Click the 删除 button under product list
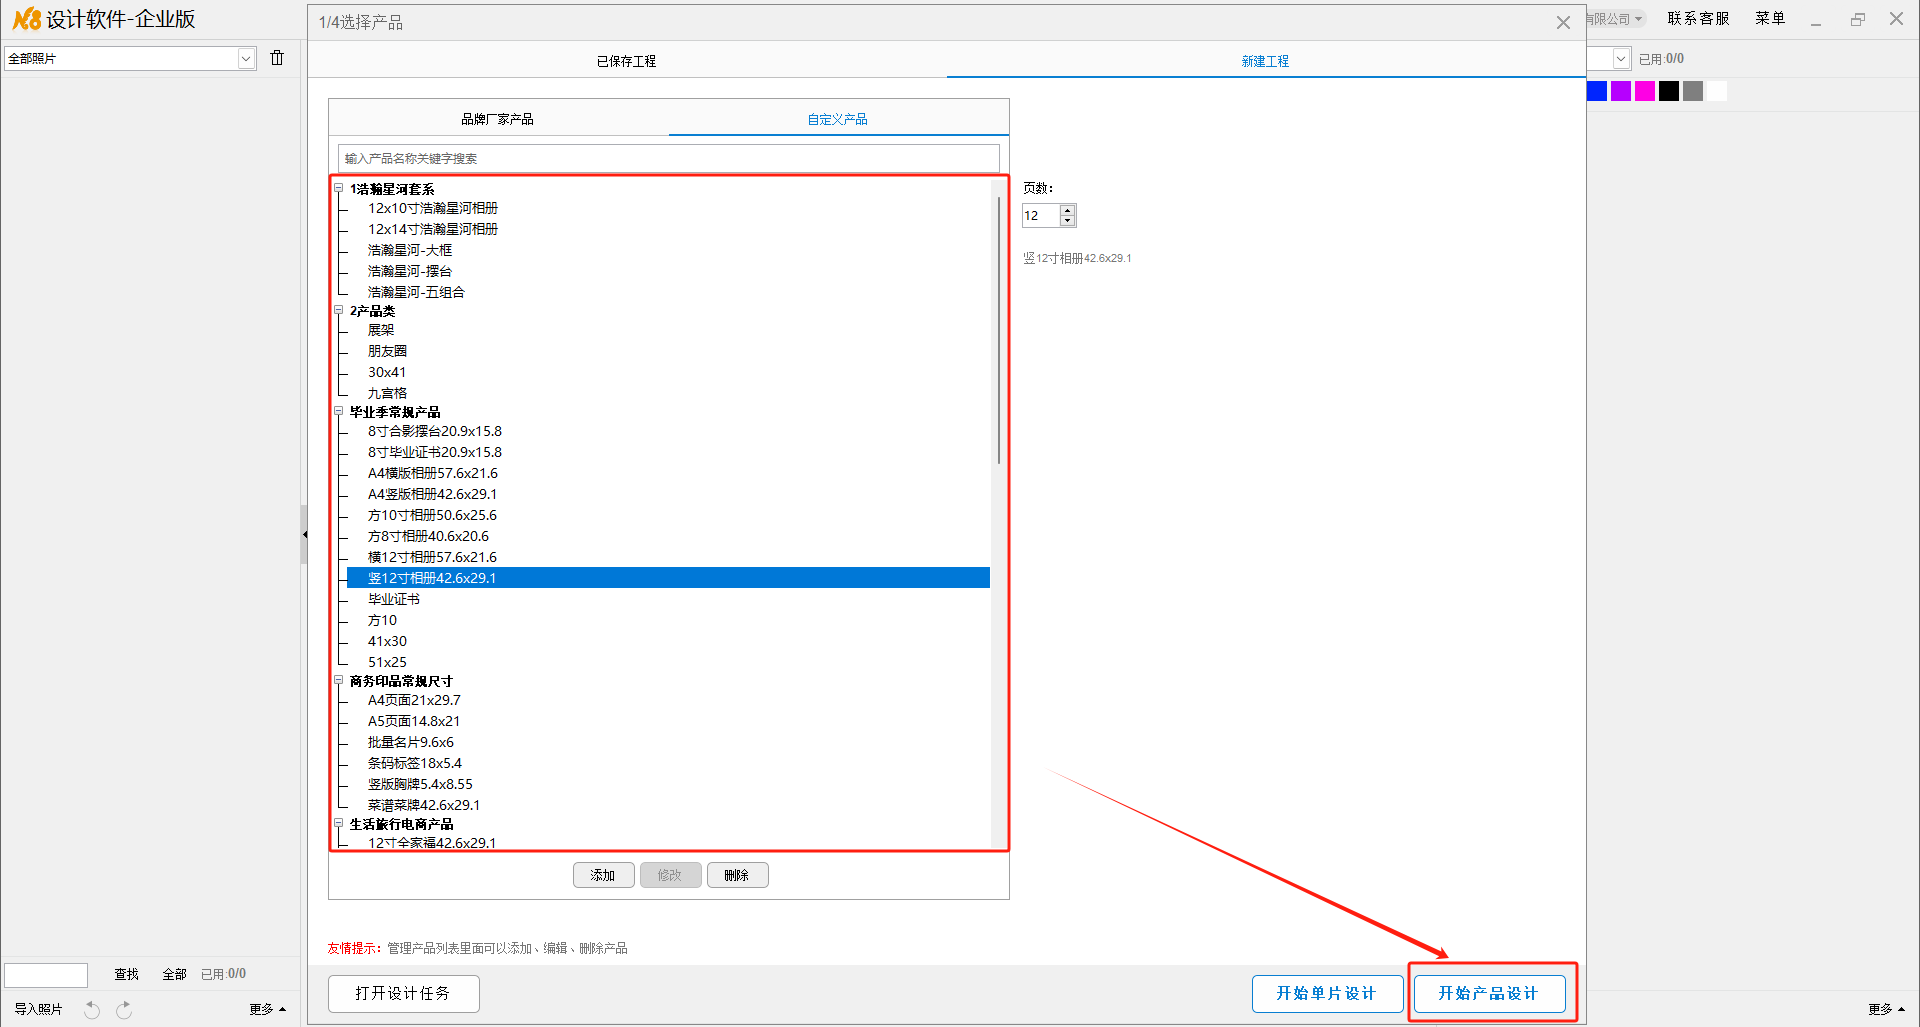 [737, 875]
